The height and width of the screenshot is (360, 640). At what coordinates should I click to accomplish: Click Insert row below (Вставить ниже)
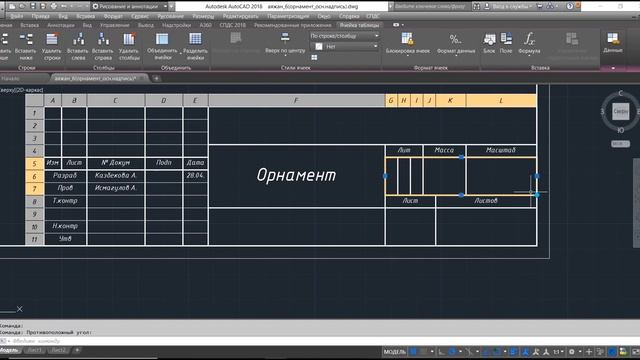(x=26, y=47)
